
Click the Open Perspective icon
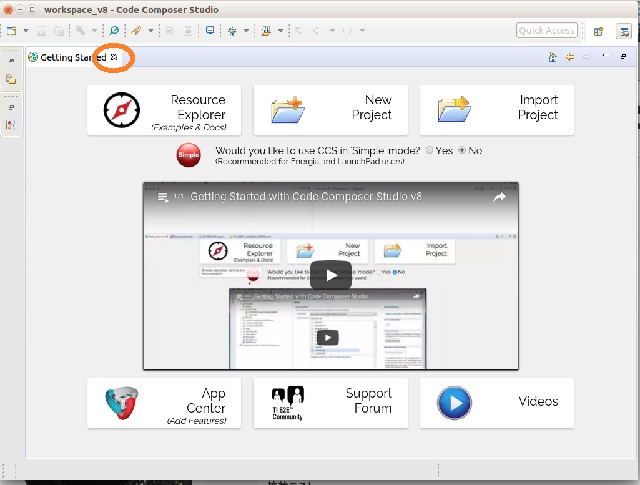click(x=598, y=31)
